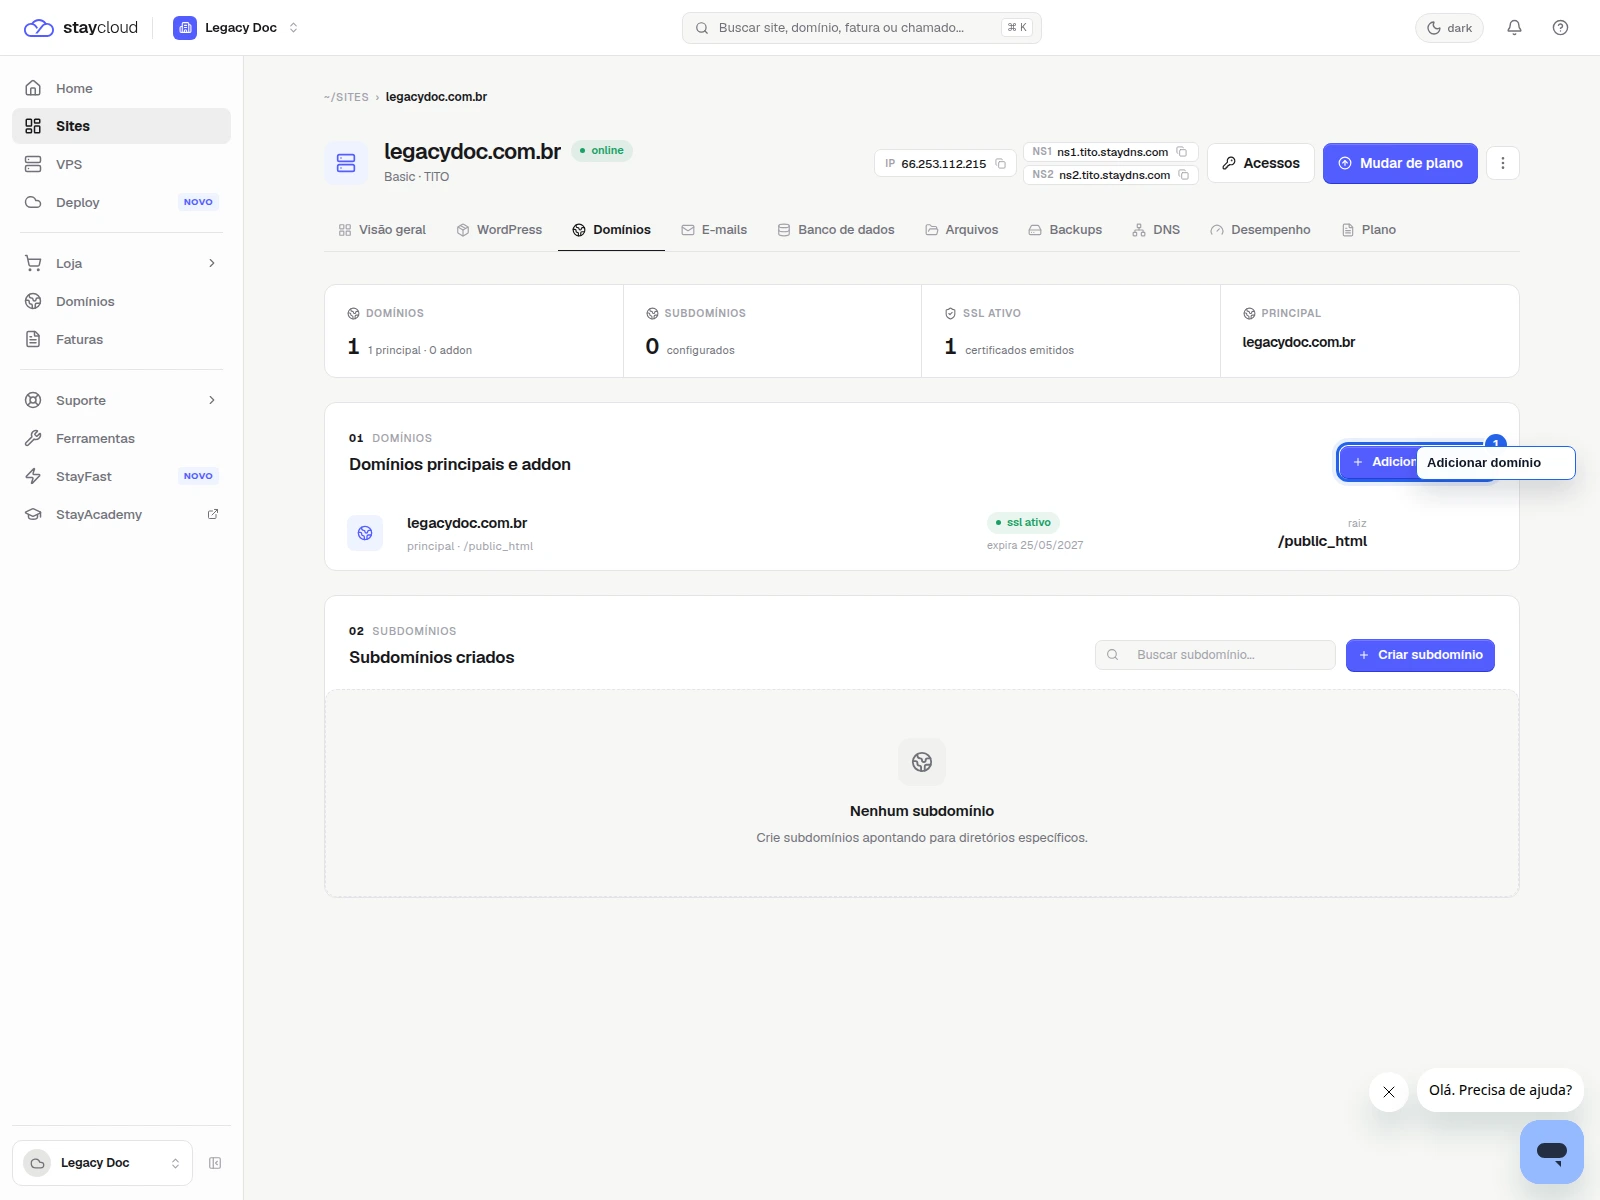Switch to Visão geral tab

coord(382,230)
